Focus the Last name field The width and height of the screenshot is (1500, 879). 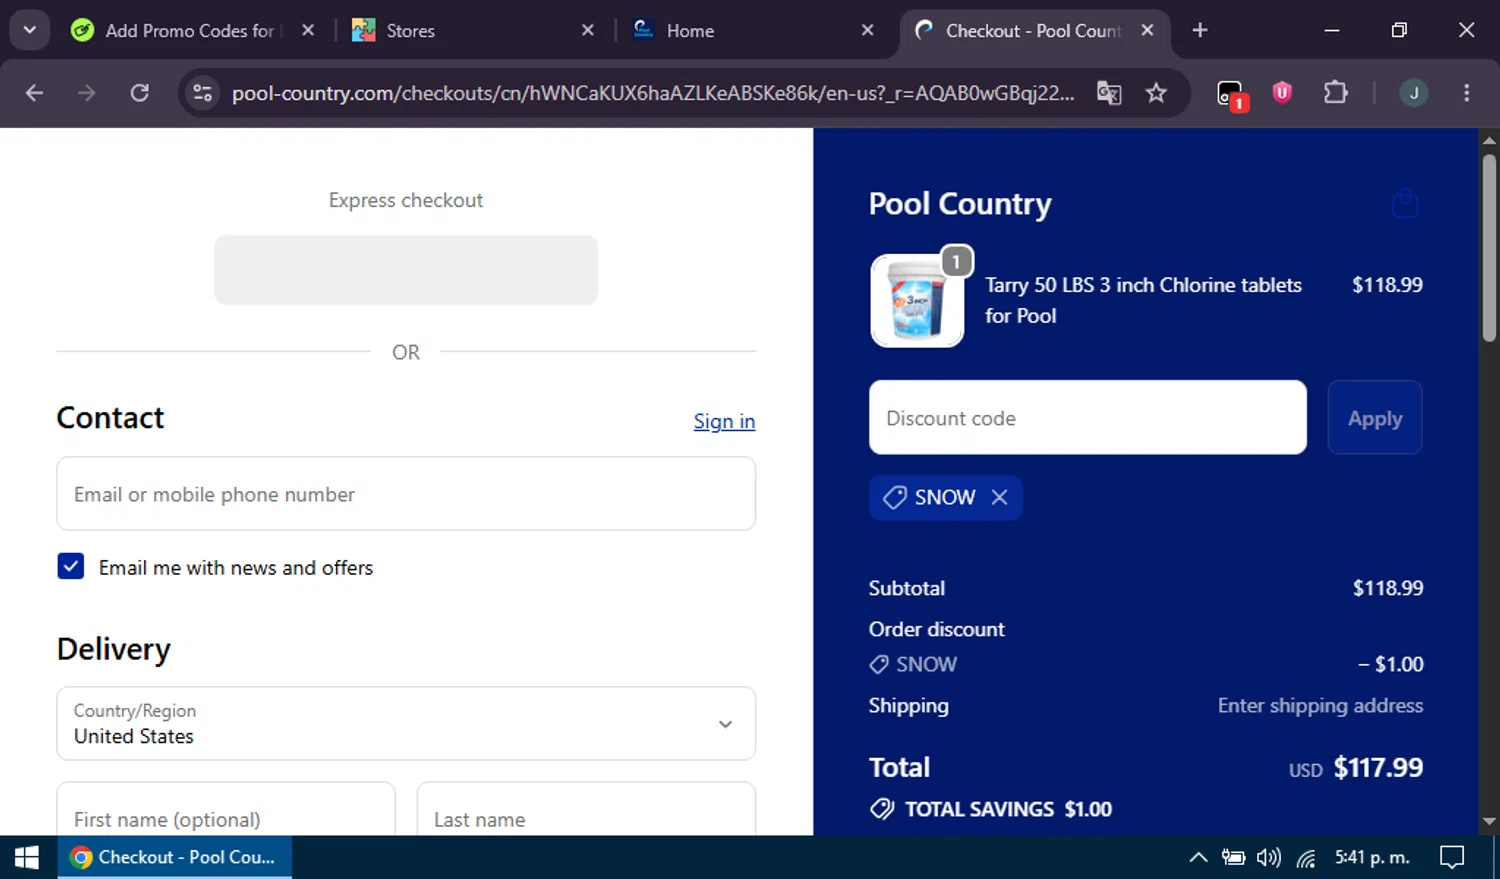click(x=586, y=809)
